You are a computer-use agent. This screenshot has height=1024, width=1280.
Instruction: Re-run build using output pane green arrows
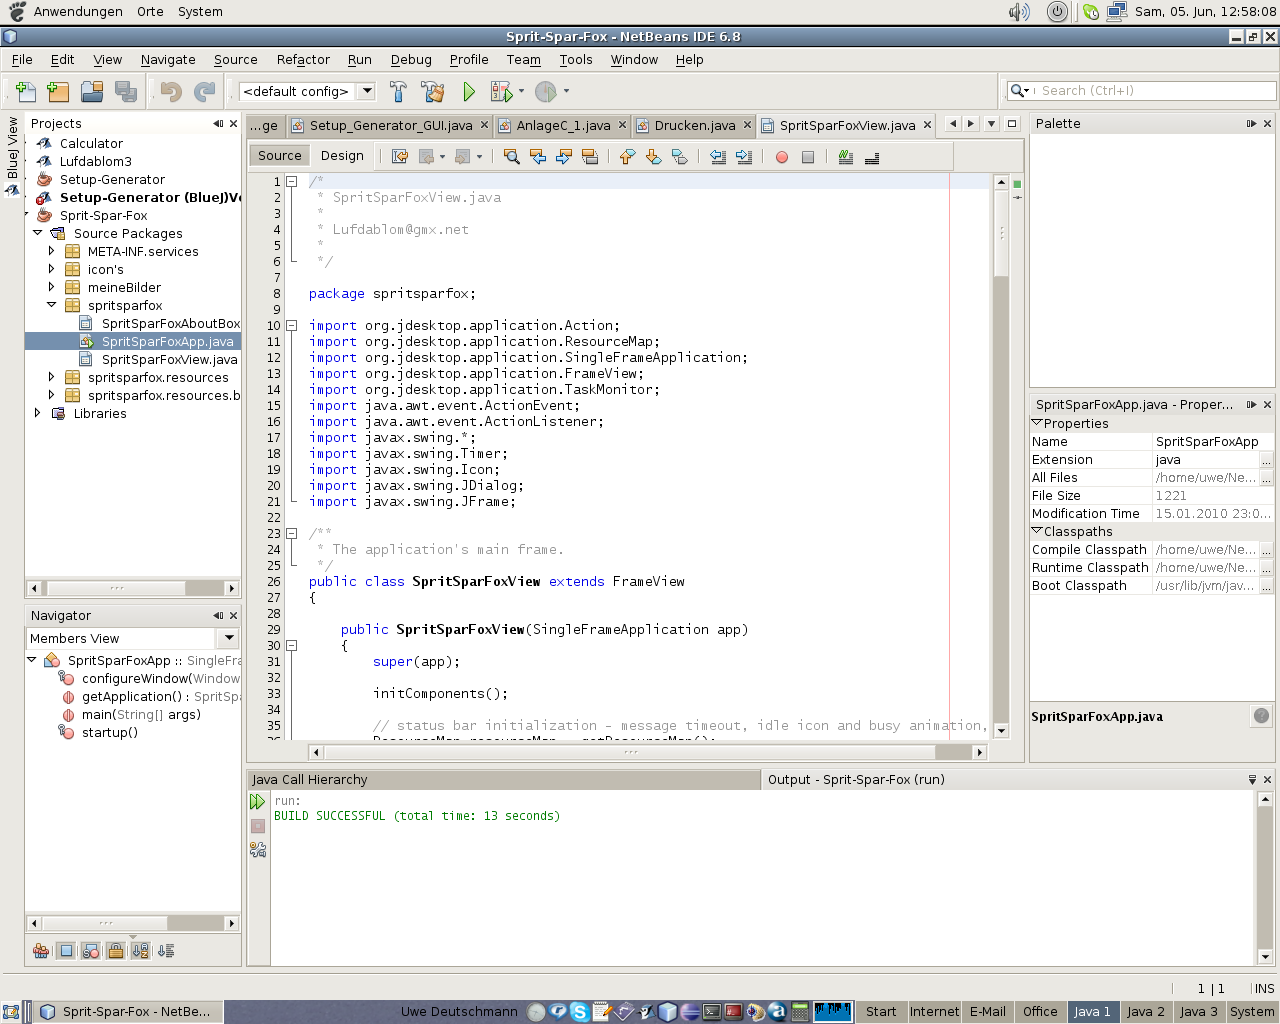tap(257, 801)
